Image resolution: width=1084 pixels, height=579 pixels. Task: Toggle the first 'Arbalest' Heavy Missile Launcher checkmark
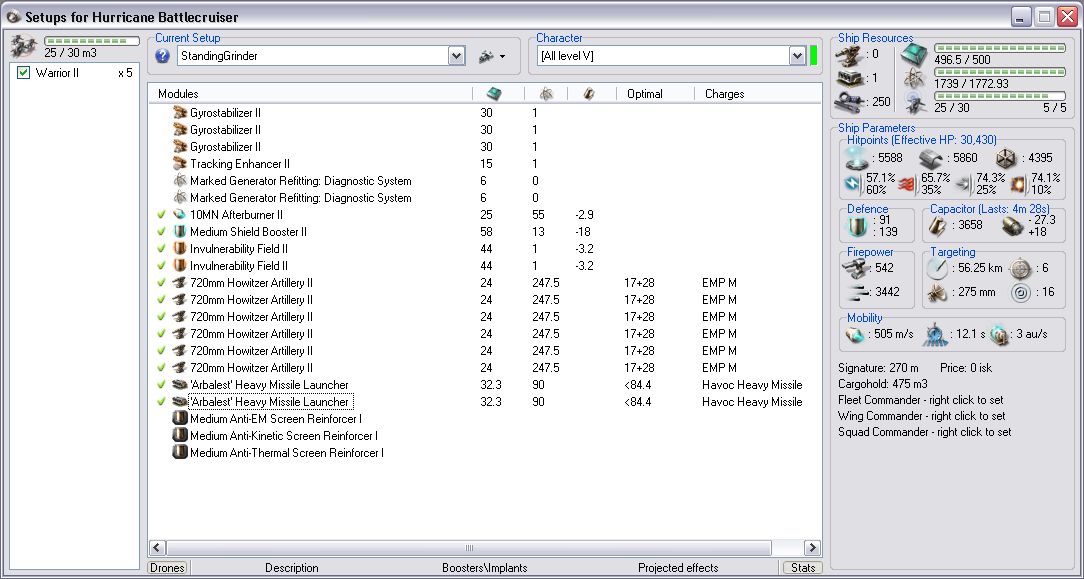(x=161, y=385)
